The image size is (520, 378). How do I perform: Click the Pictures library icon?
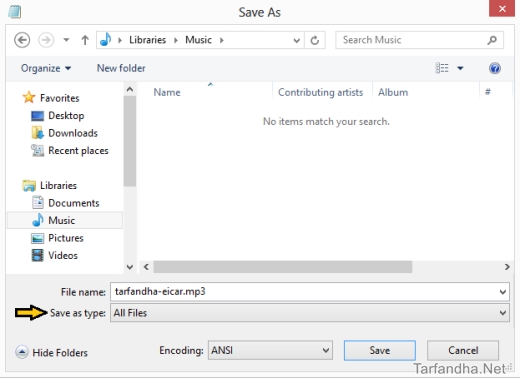click(x=37, y=238)
